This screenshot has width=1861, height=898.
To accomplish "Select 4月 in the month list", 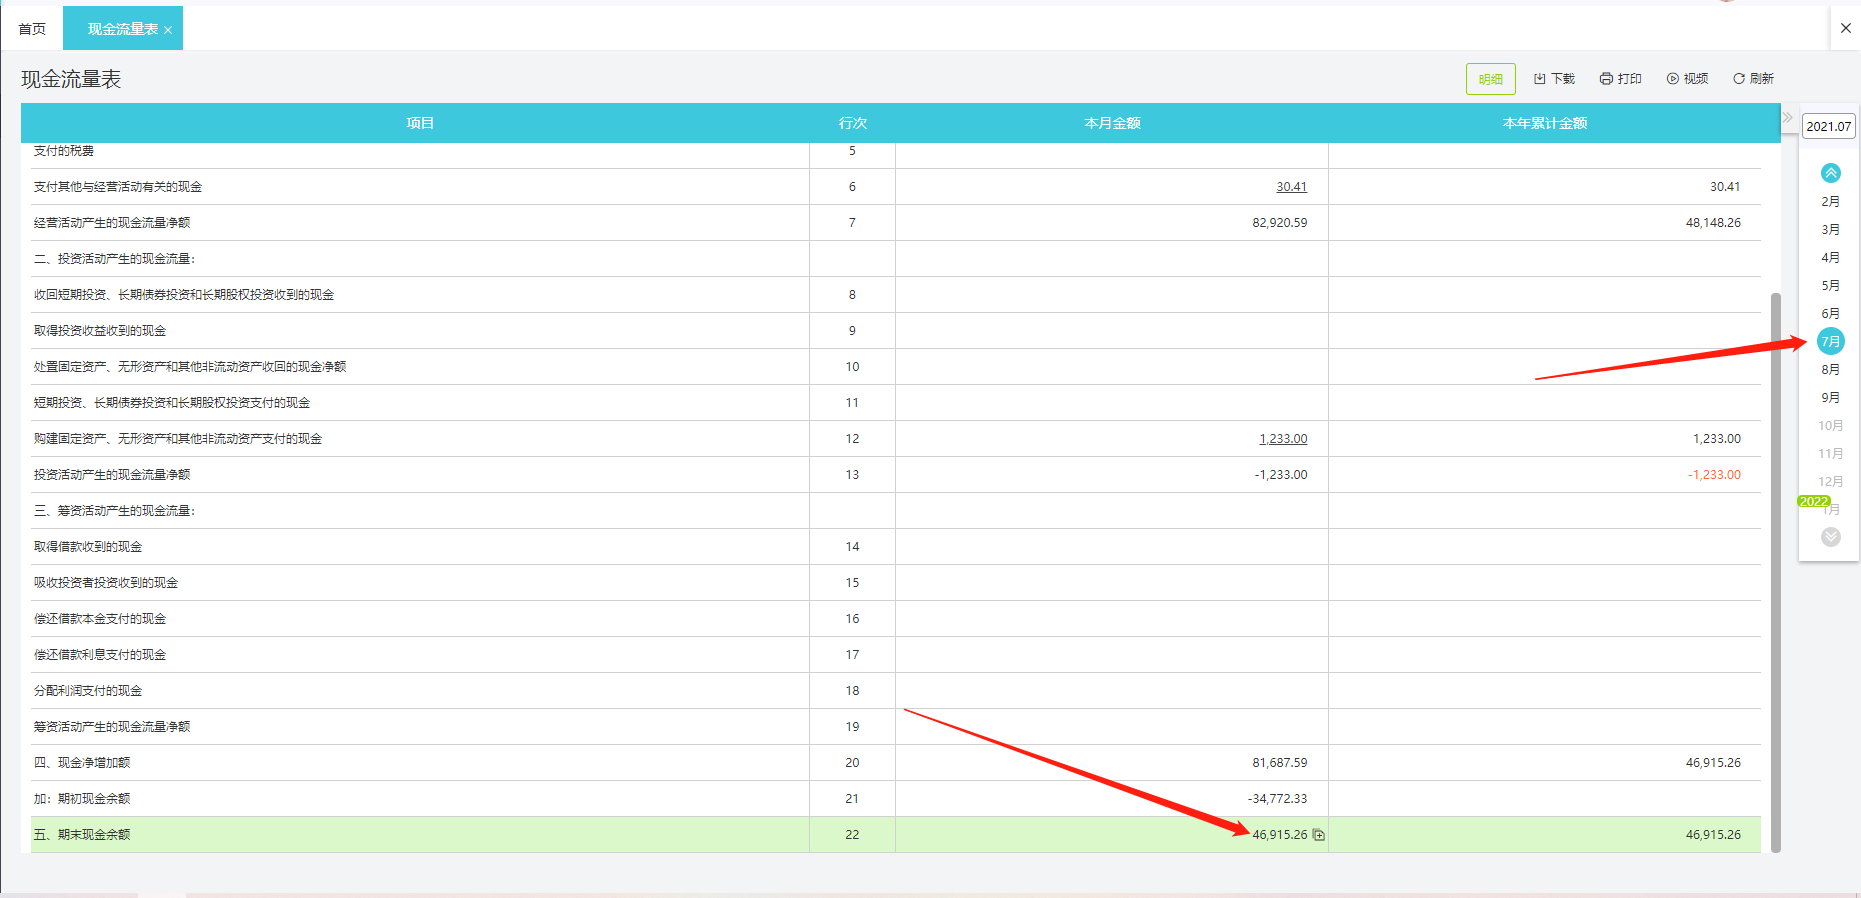I will pos(1831,257).
